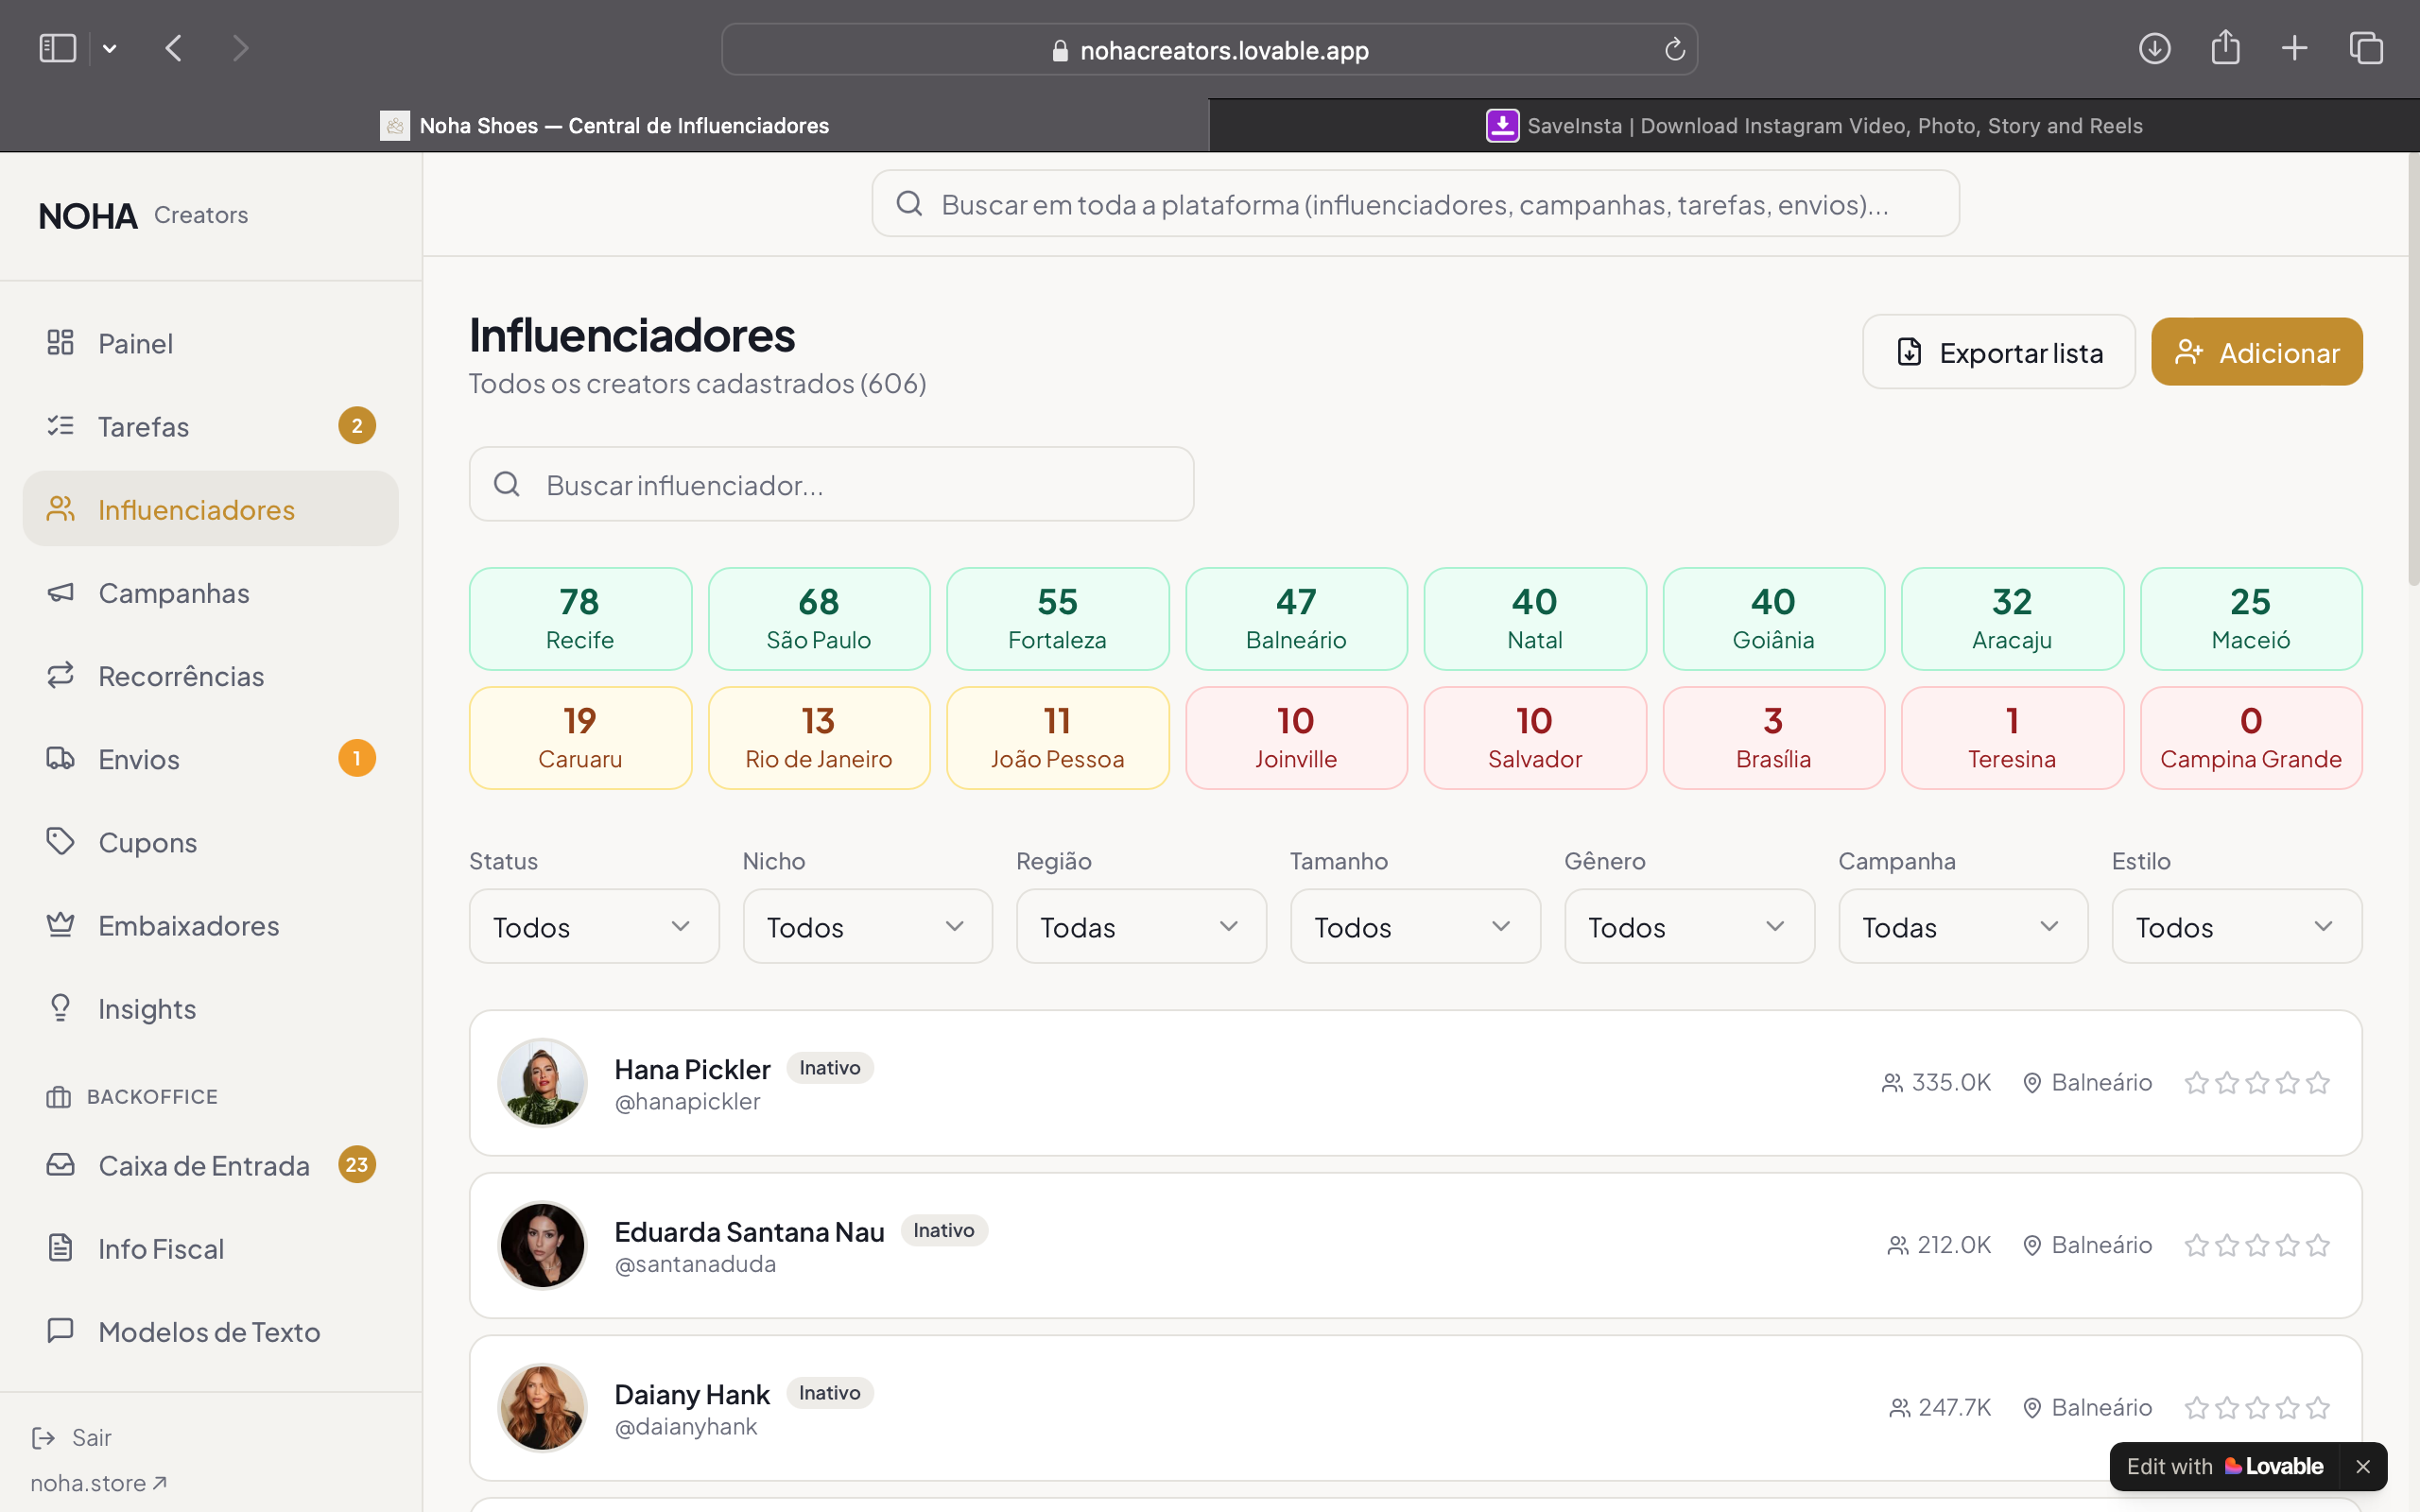The width and height of the screenshot is (2420, 1512).
Task: Filter by the Recife city card
Action: pyautogui.click(x=580, y=619)
